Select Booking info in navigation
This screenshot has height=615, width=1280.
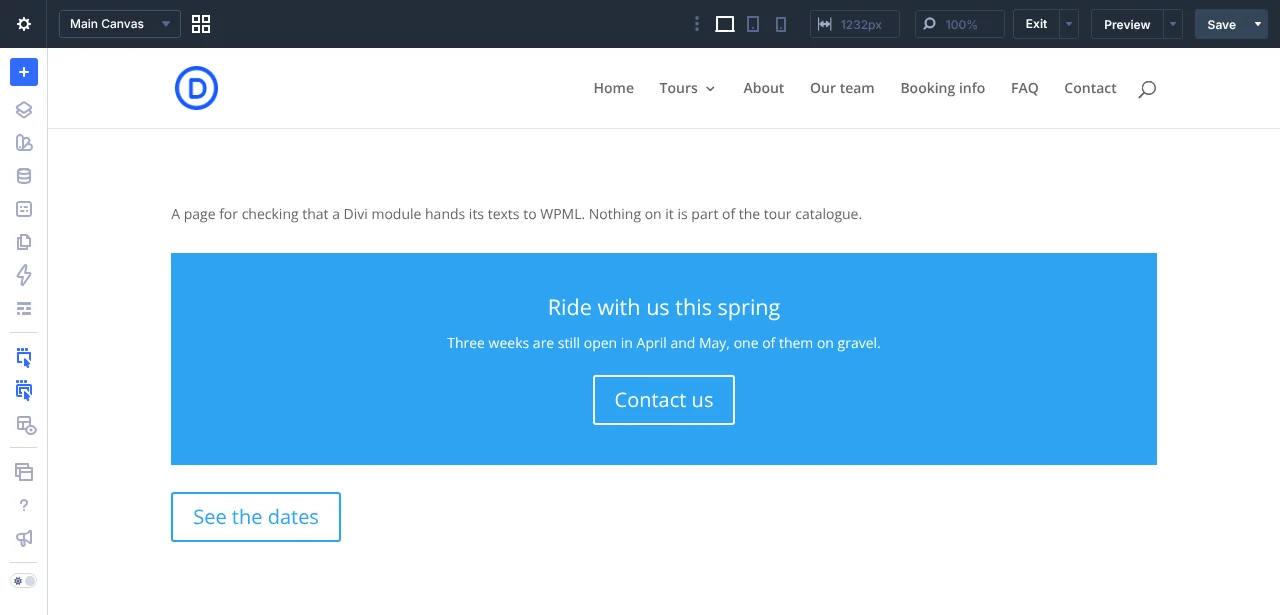click(943, 88)
